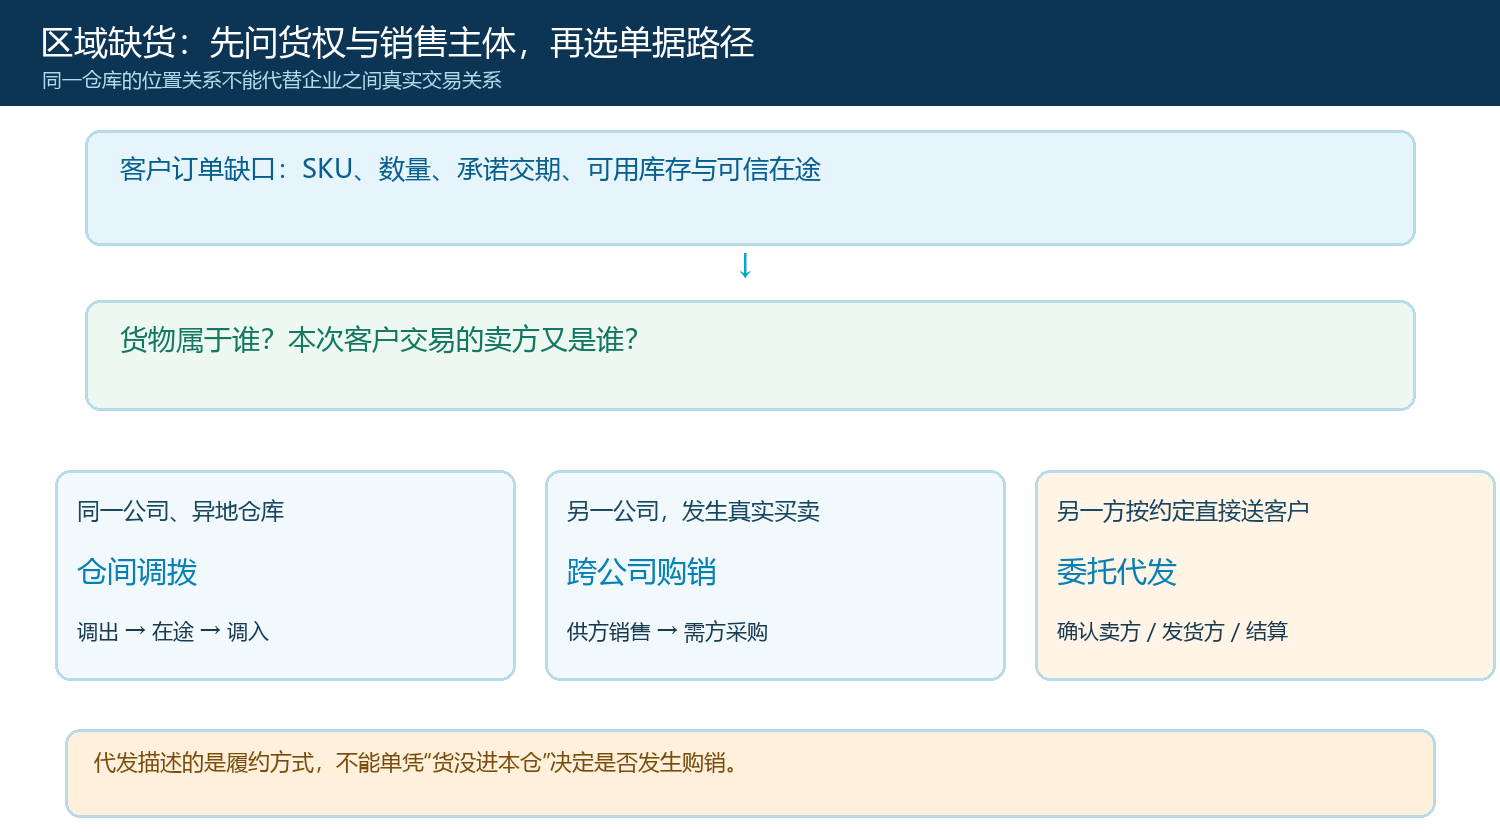Select the question "货物属于谁？本次客户交易的卖方又是谁？"
The width and height of the screenshot is (1500, 840).
[379, 340]
